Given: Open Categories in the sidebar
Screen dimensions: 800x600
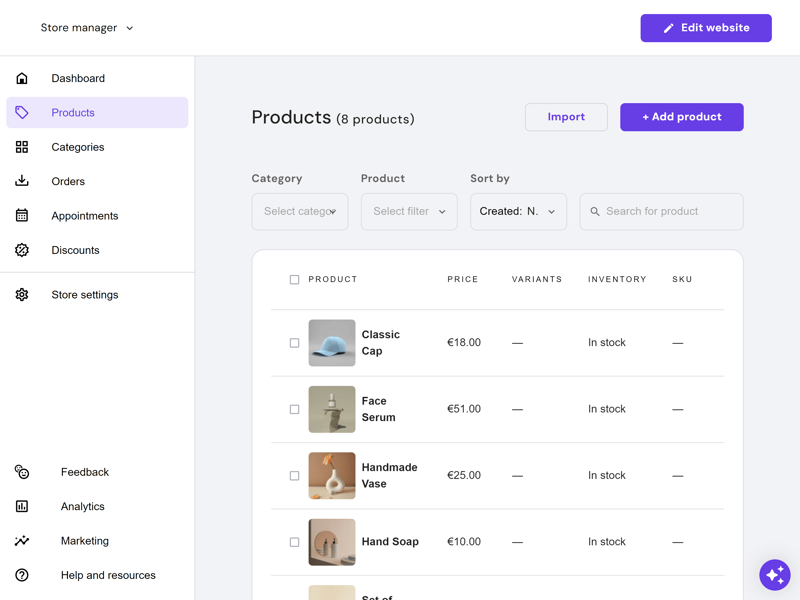Looking at the screenshot, I should pyautogui.click(x=97, y=147).
